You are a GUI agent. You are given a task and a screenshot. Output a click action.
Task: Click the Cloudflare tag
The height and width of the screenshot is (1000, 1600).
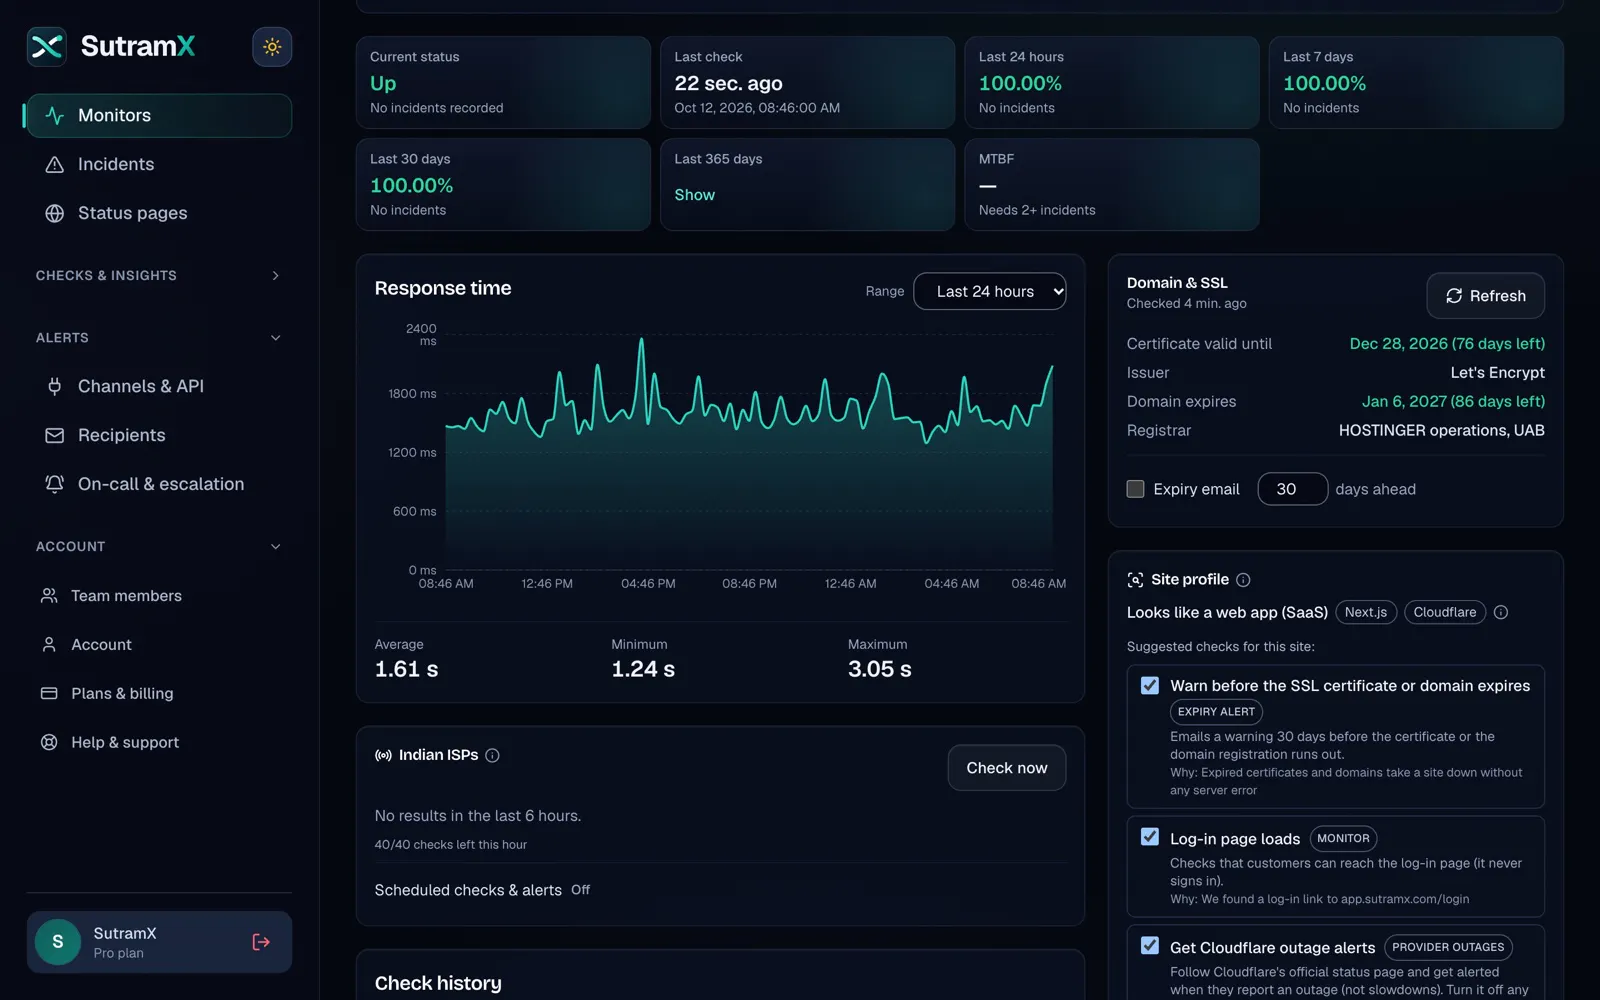click(1445, 612)
